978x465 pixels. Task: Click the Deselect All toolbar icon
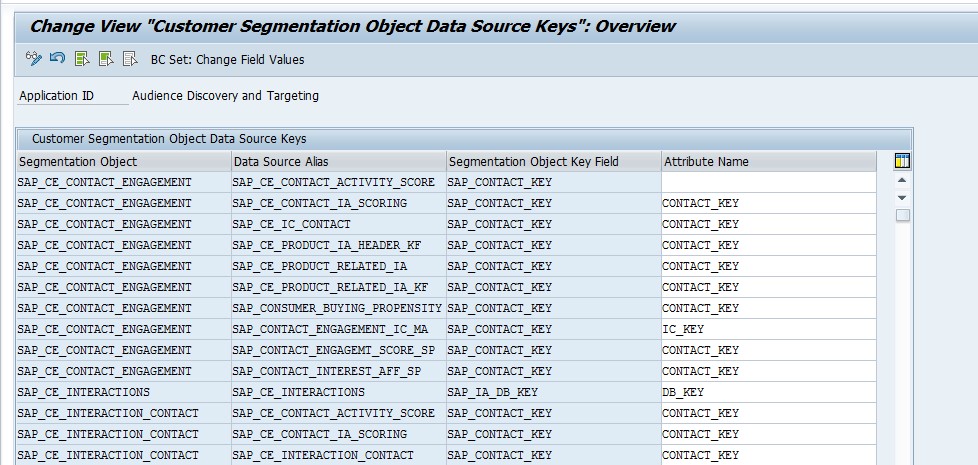130,59
